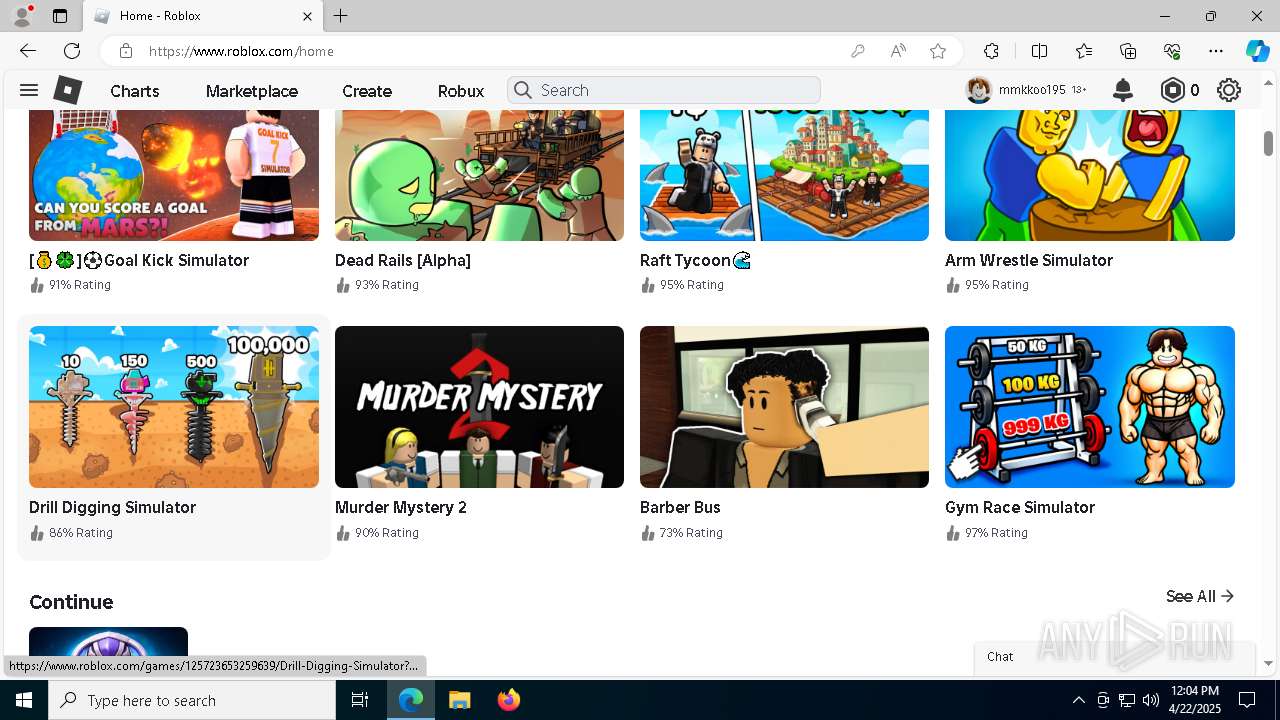1280x720 pixels.
Task: Open the Robux balance icon
Action: [x=1172, y=90]
